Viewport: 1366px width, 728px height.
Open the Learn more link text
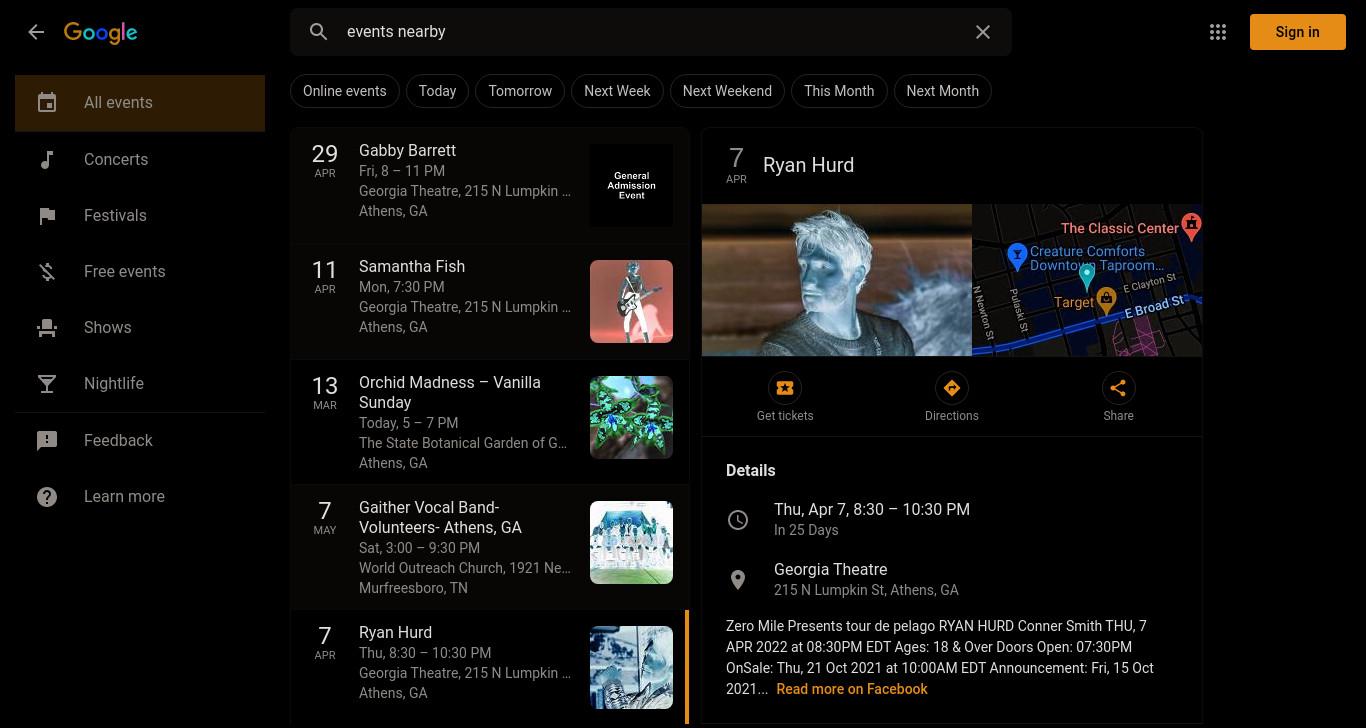(124, 496)
